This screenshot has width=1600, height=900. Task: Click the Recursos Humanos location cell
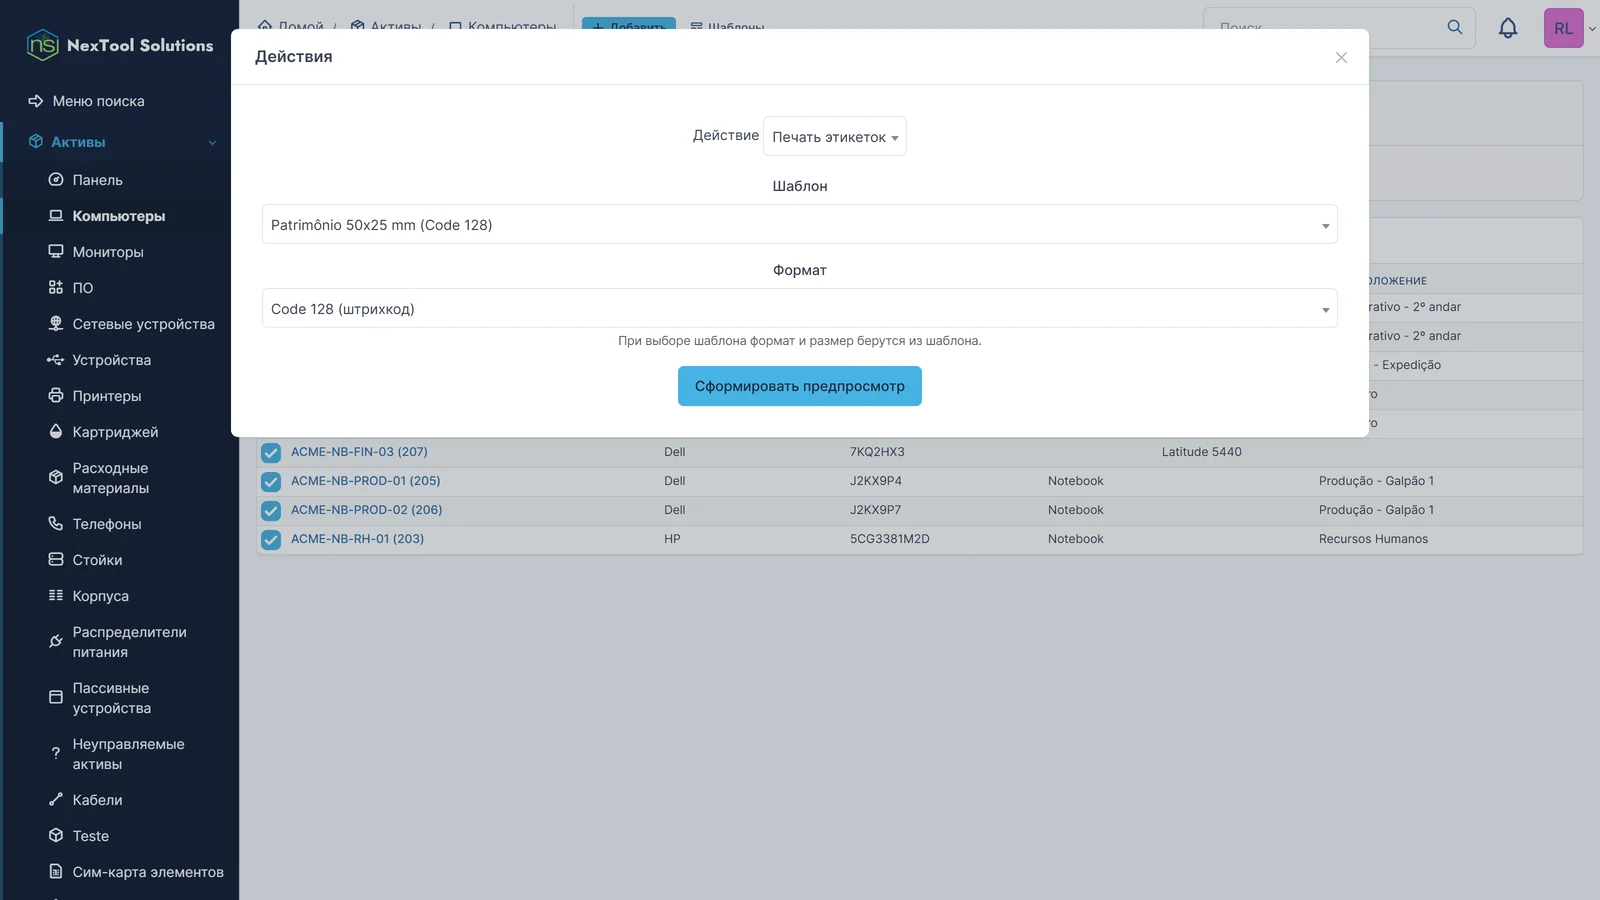coord(1373,539)
